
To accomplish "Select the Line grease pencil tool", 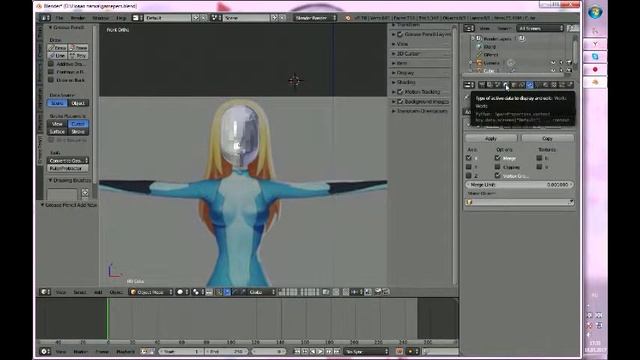I will [x=57, y=55].
